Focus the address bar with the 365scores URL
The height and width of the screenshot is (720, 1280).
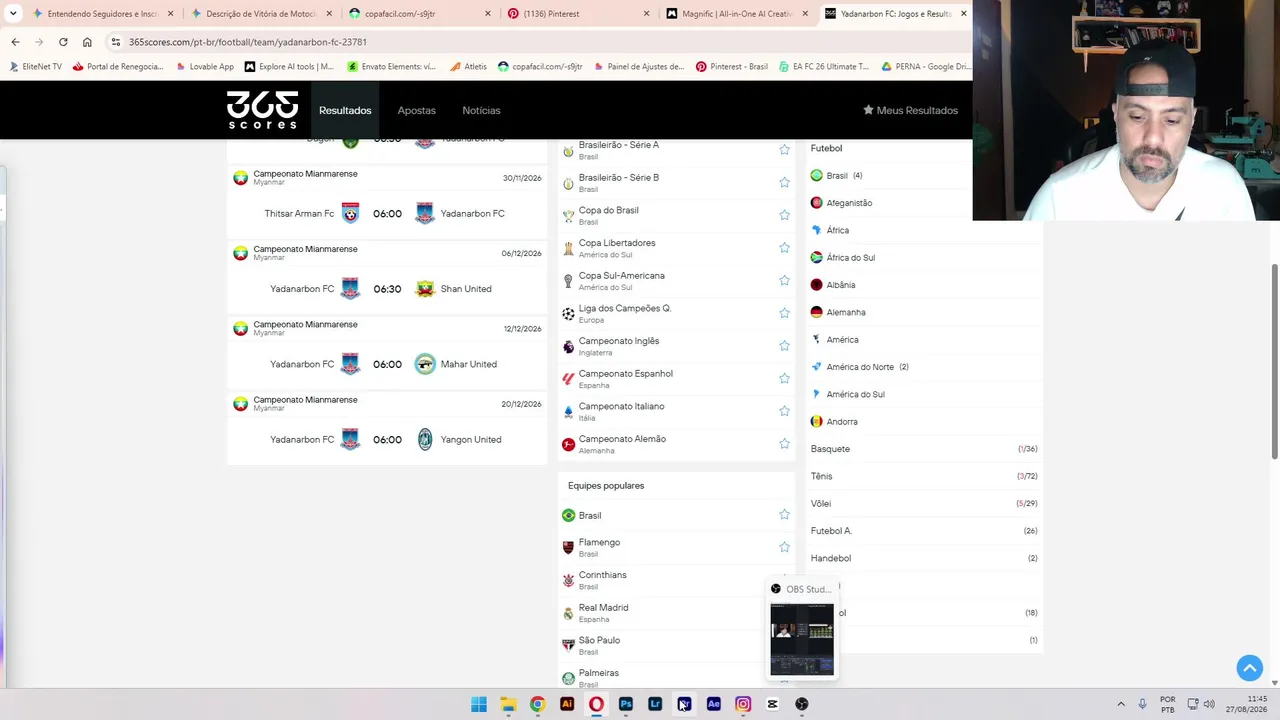(540, 42)
